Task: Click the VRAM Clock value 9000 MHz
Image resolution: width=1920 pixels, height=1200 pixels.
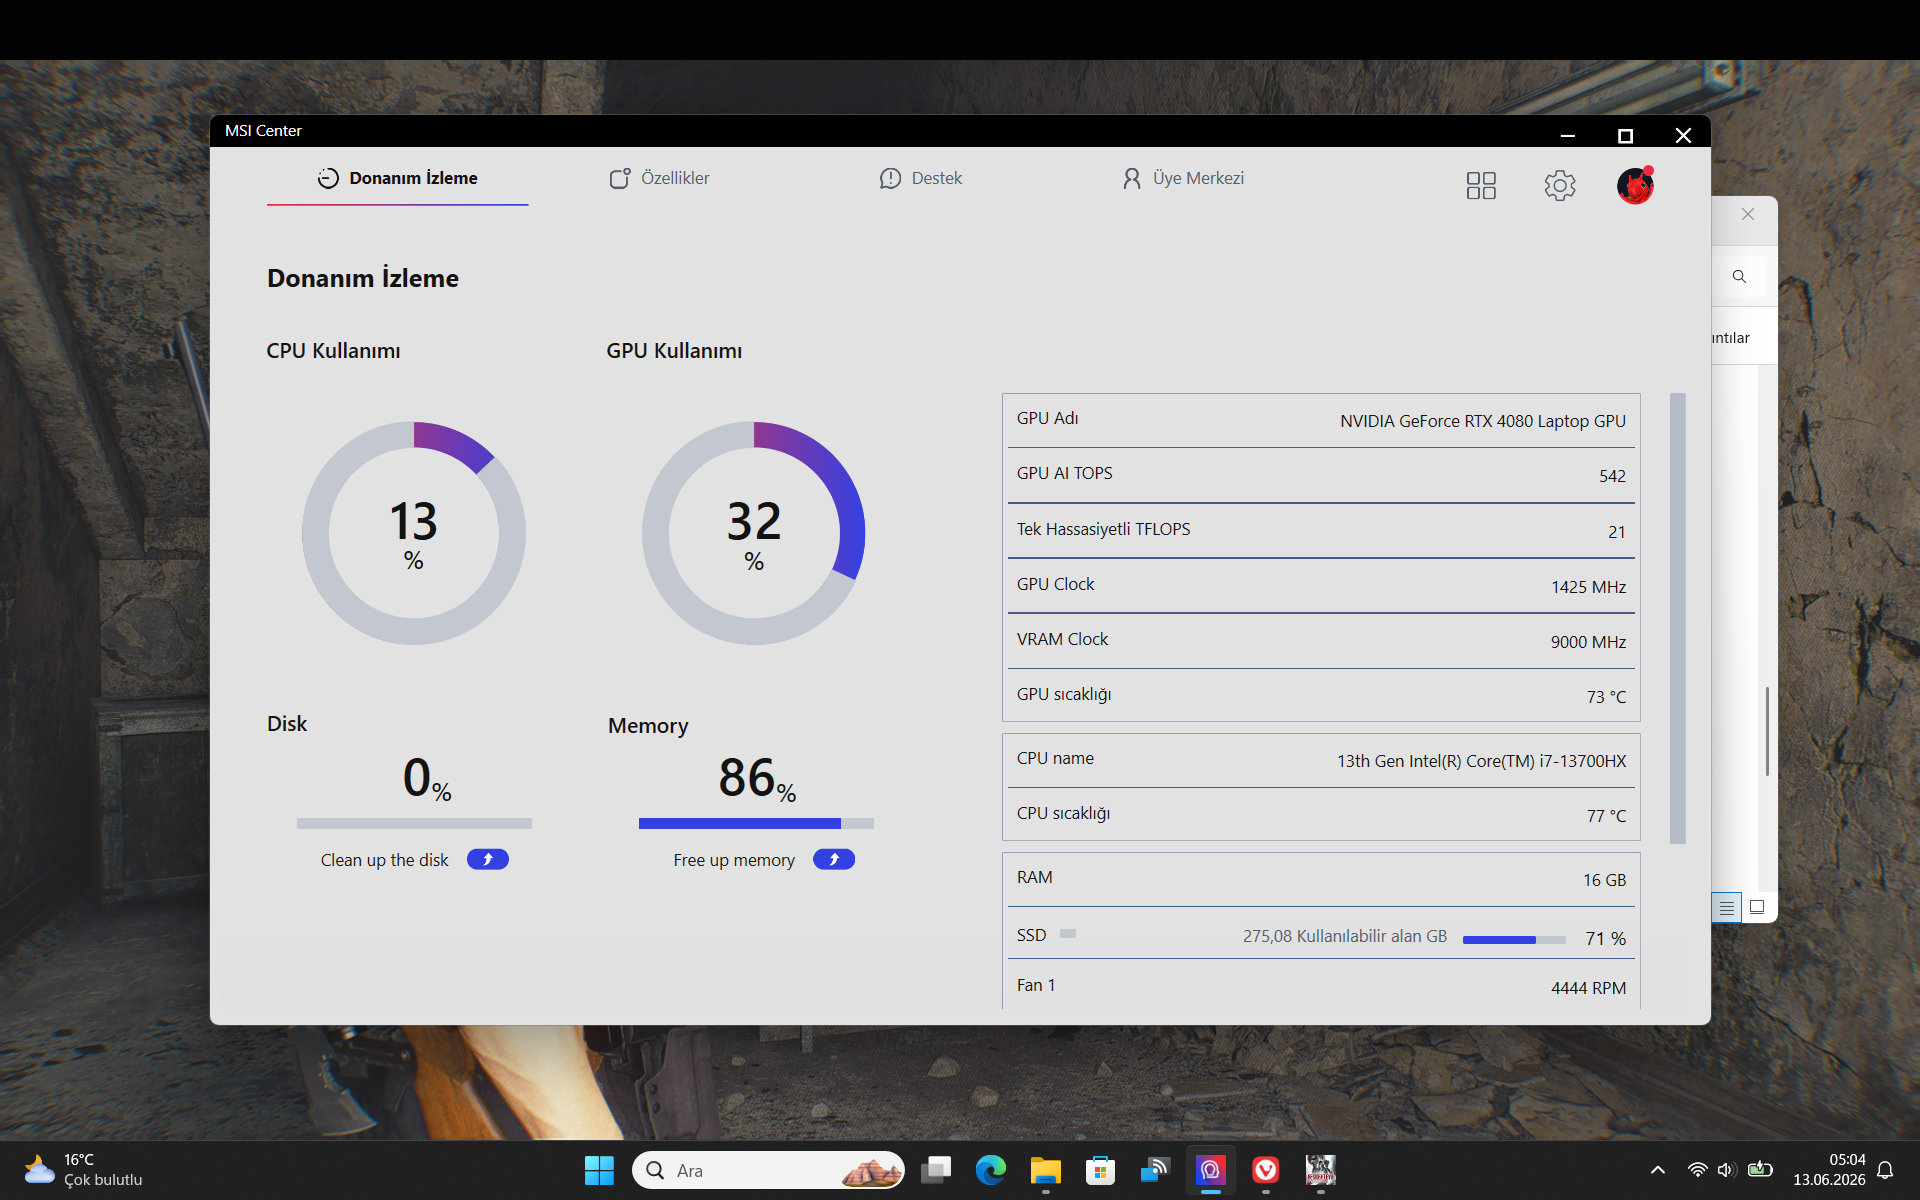Action: (x=1588, y=642)
